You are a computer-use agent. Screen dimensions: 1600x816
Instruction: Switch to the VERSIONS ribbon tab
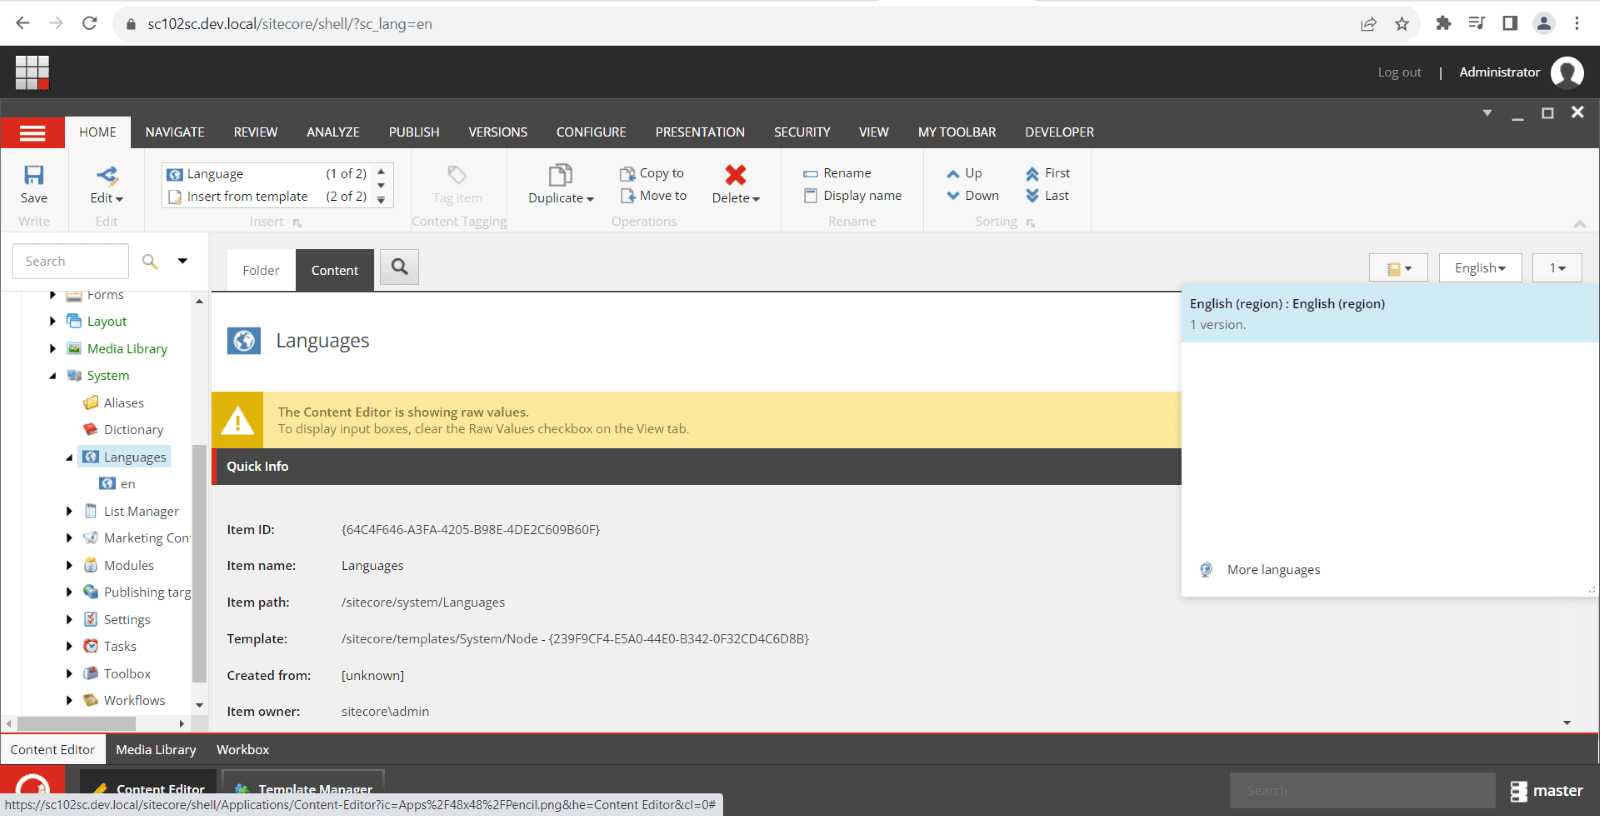point(498,132)
